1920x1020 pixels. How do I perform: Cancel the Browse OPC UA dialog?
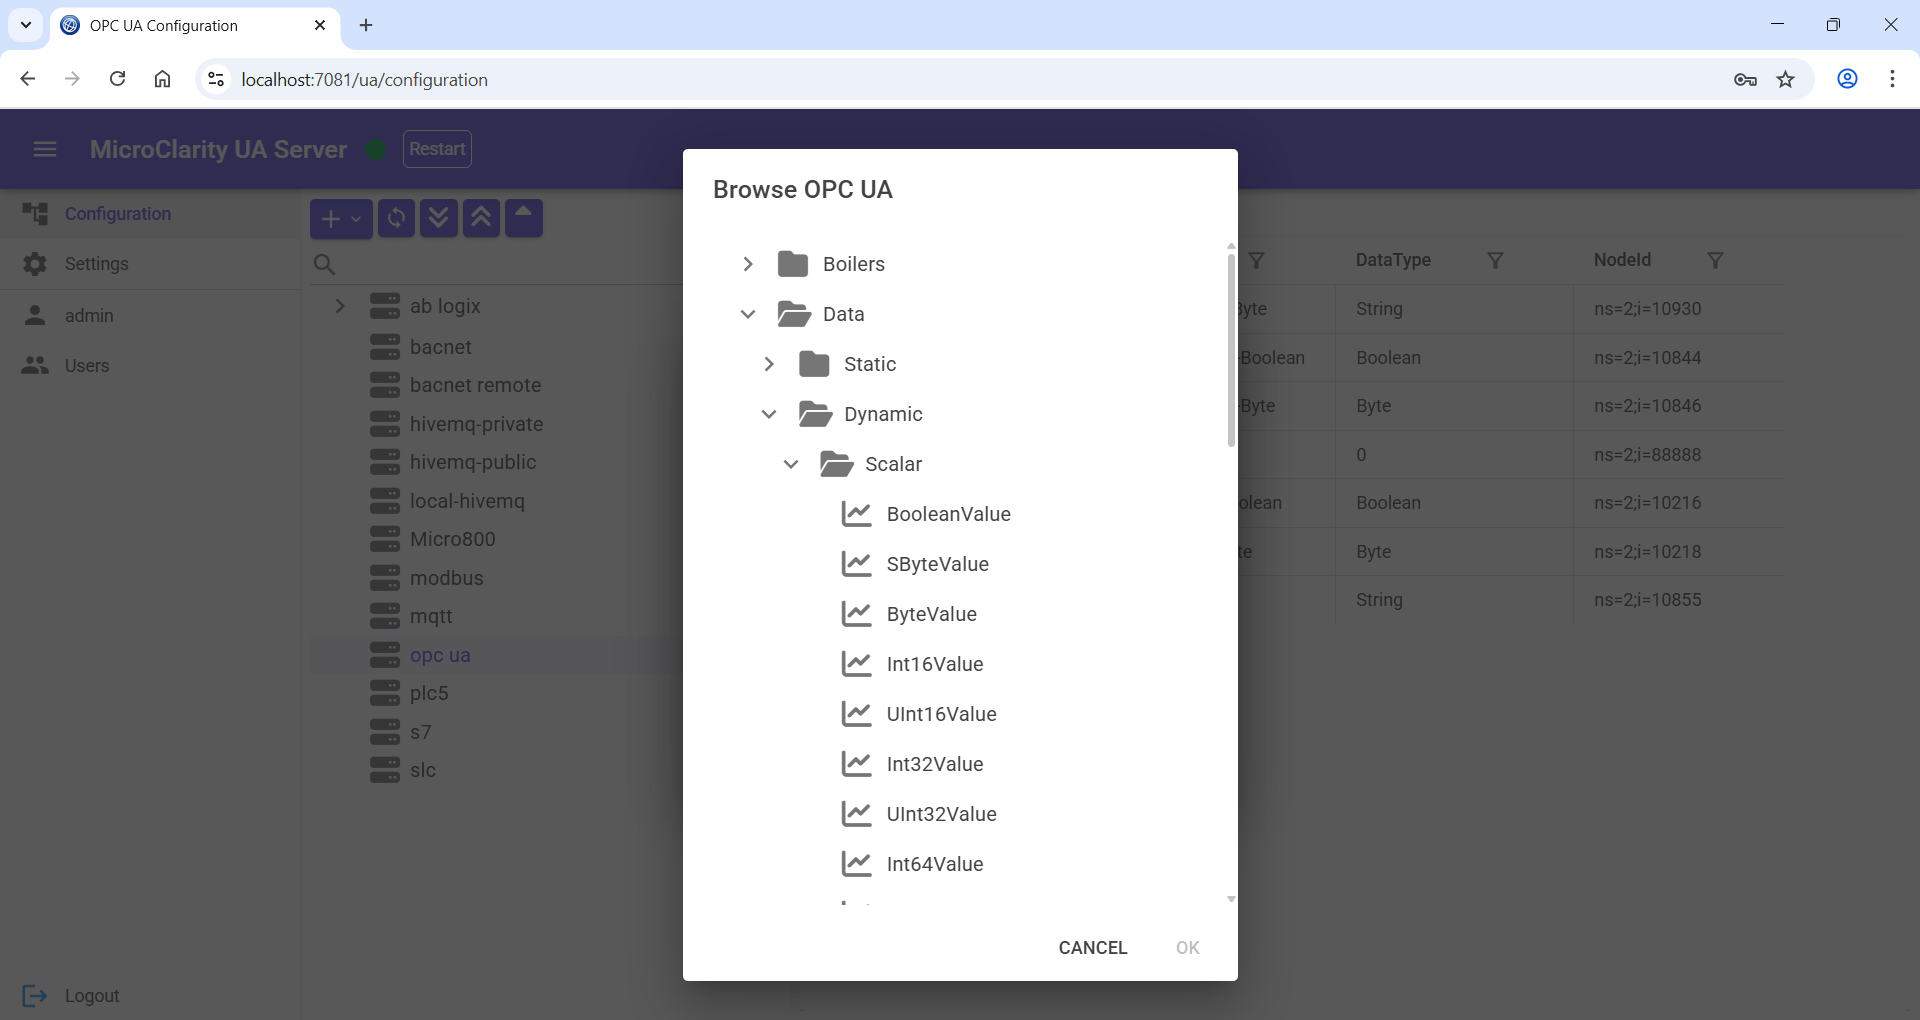(x=1092, y=947)
